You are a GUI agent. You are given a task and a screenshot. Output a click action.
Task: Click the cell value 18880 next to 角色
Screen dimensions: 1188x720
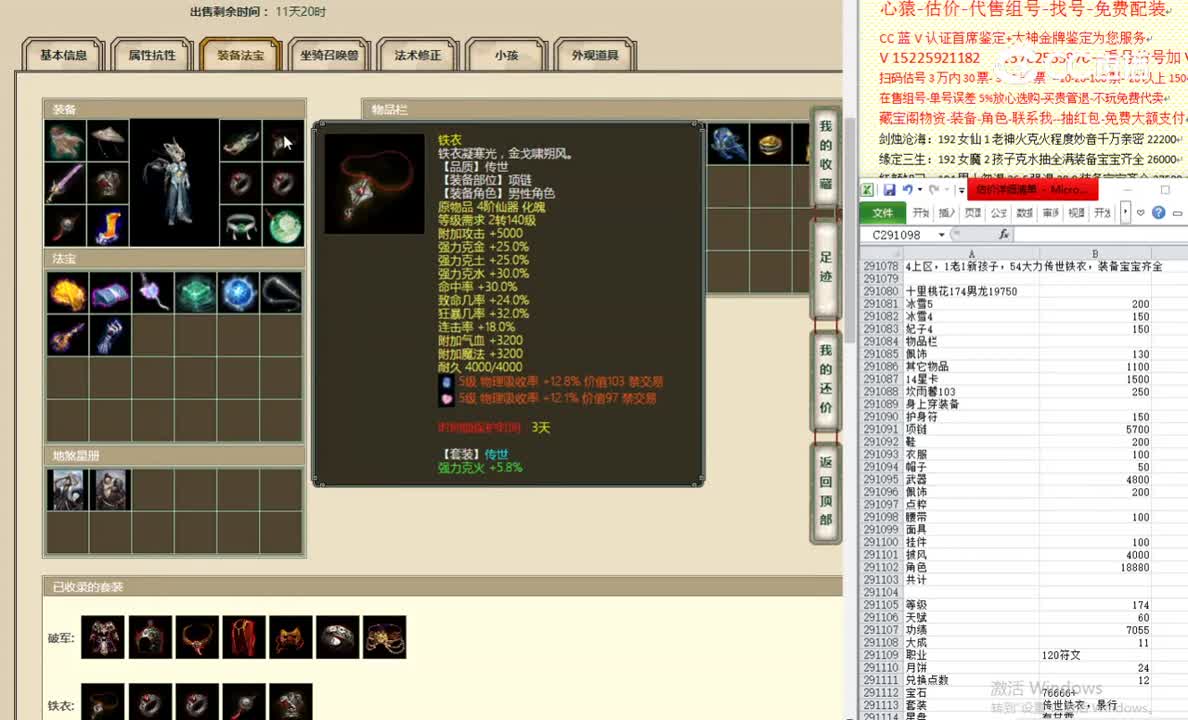click(x=1096, y=567)
